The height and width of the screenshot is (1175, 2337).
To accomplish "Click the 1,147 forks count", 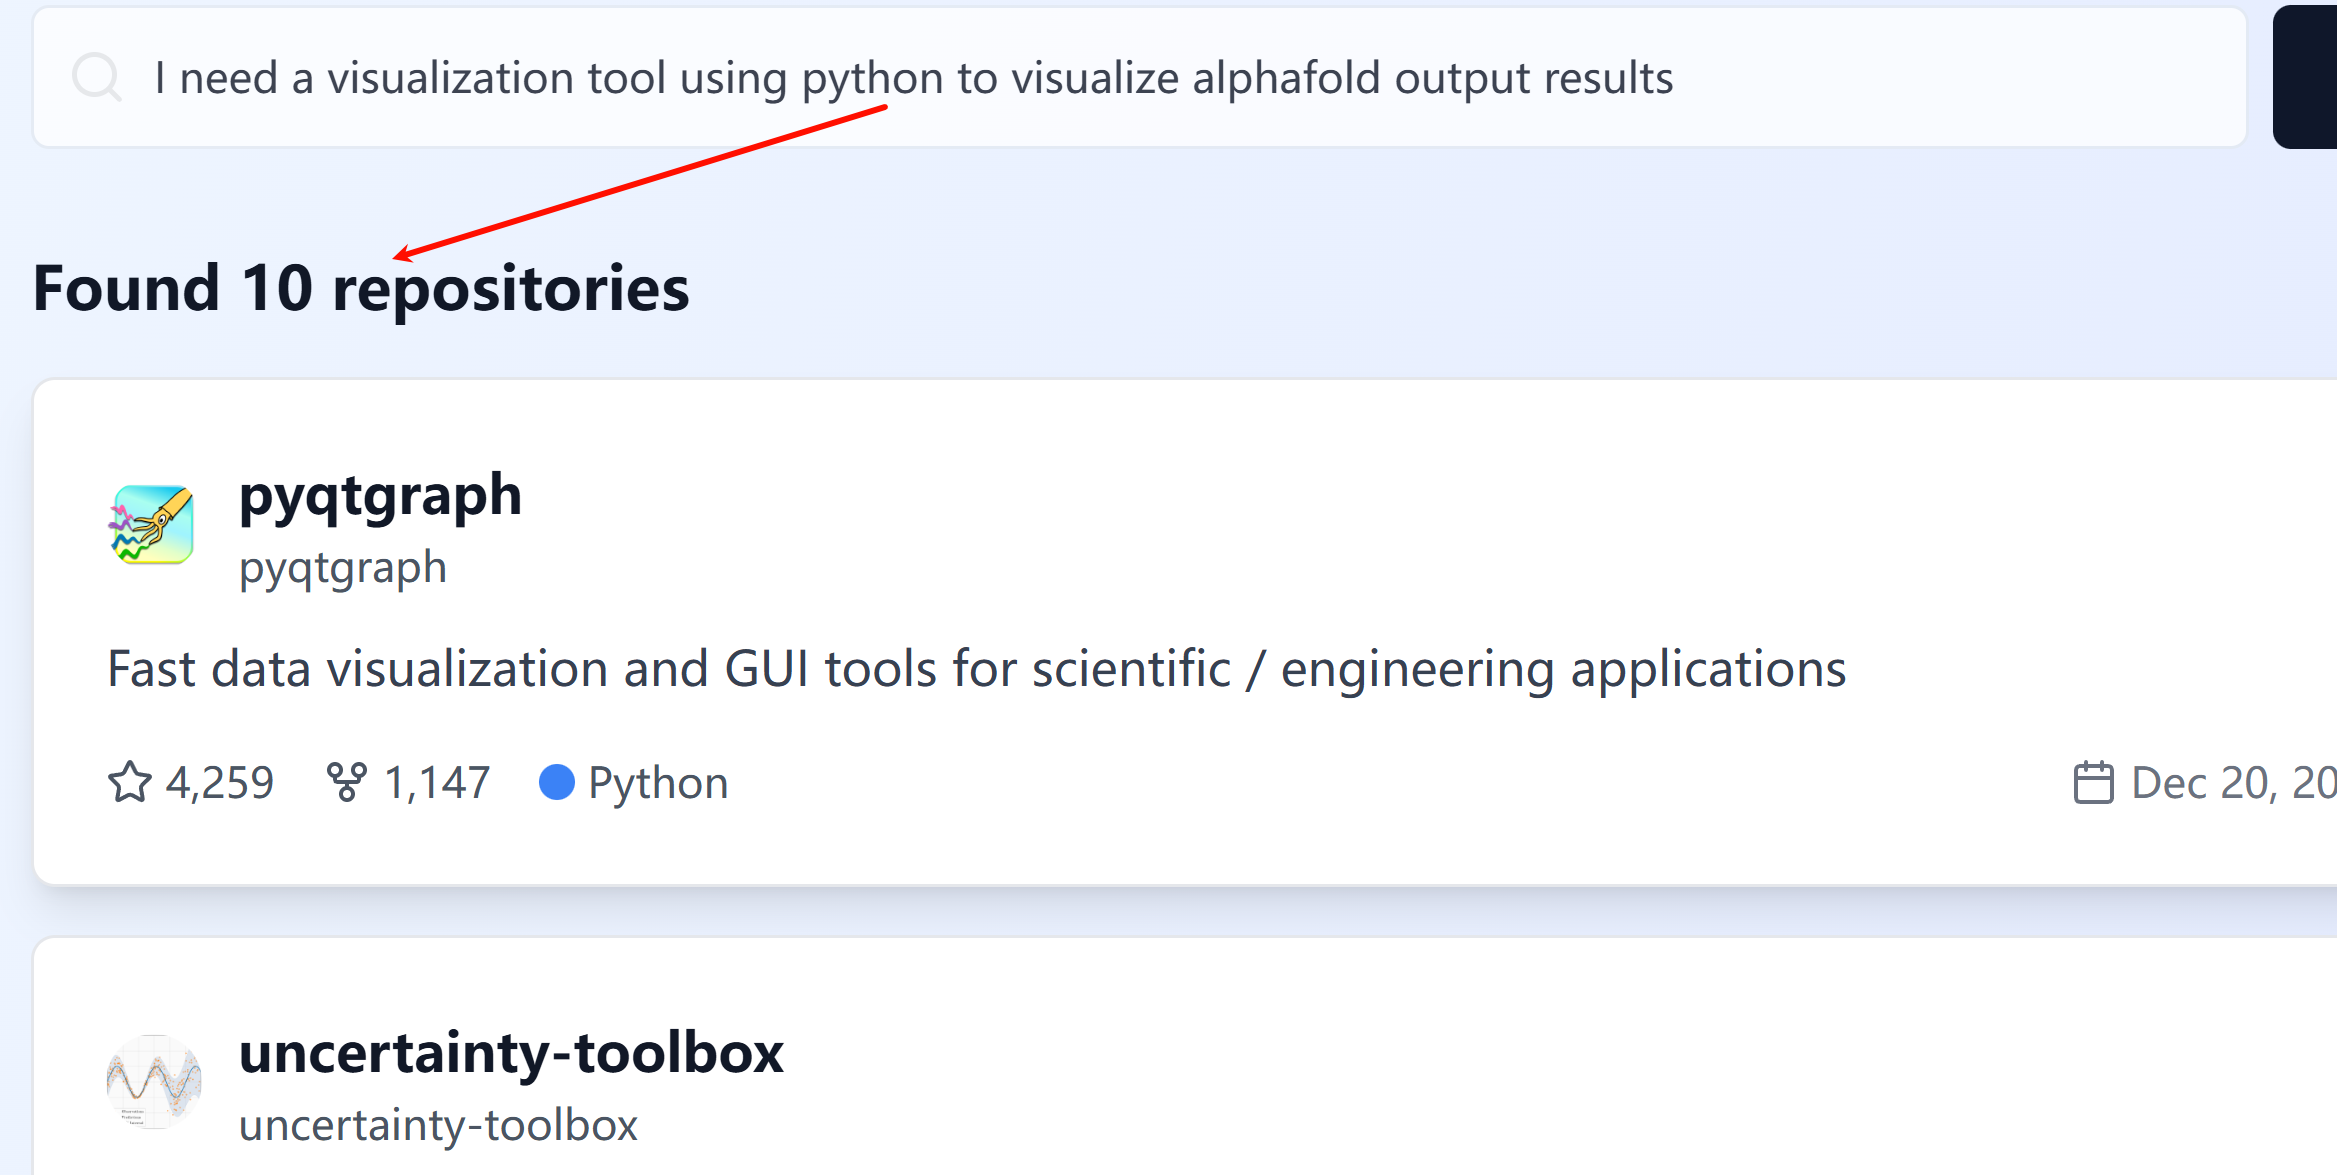I will [437, 782].
